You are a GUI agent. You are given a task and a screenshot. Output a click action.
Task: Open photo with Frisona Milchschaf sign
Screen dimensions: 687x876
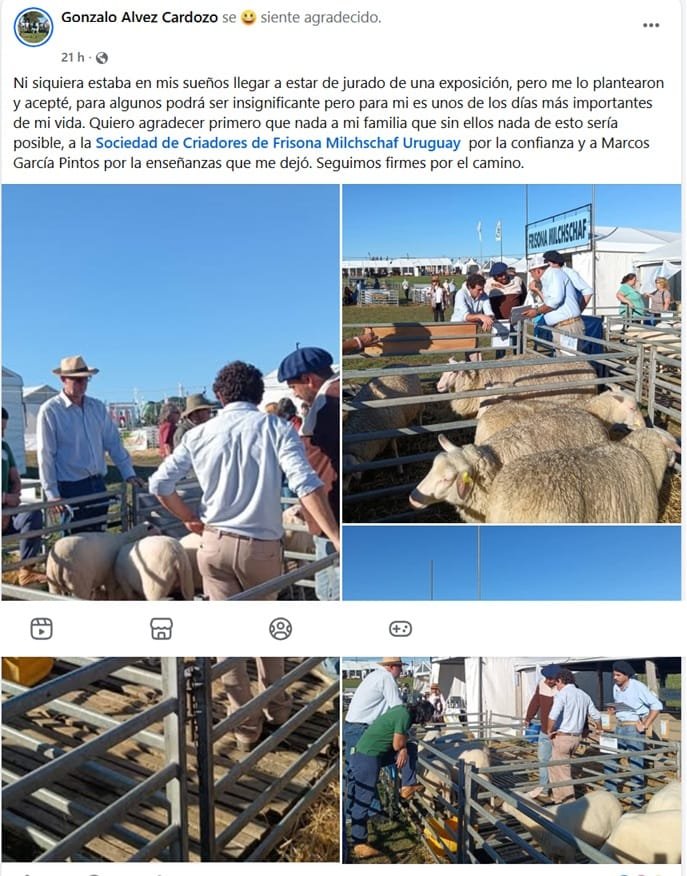click(x=512, y=354)
